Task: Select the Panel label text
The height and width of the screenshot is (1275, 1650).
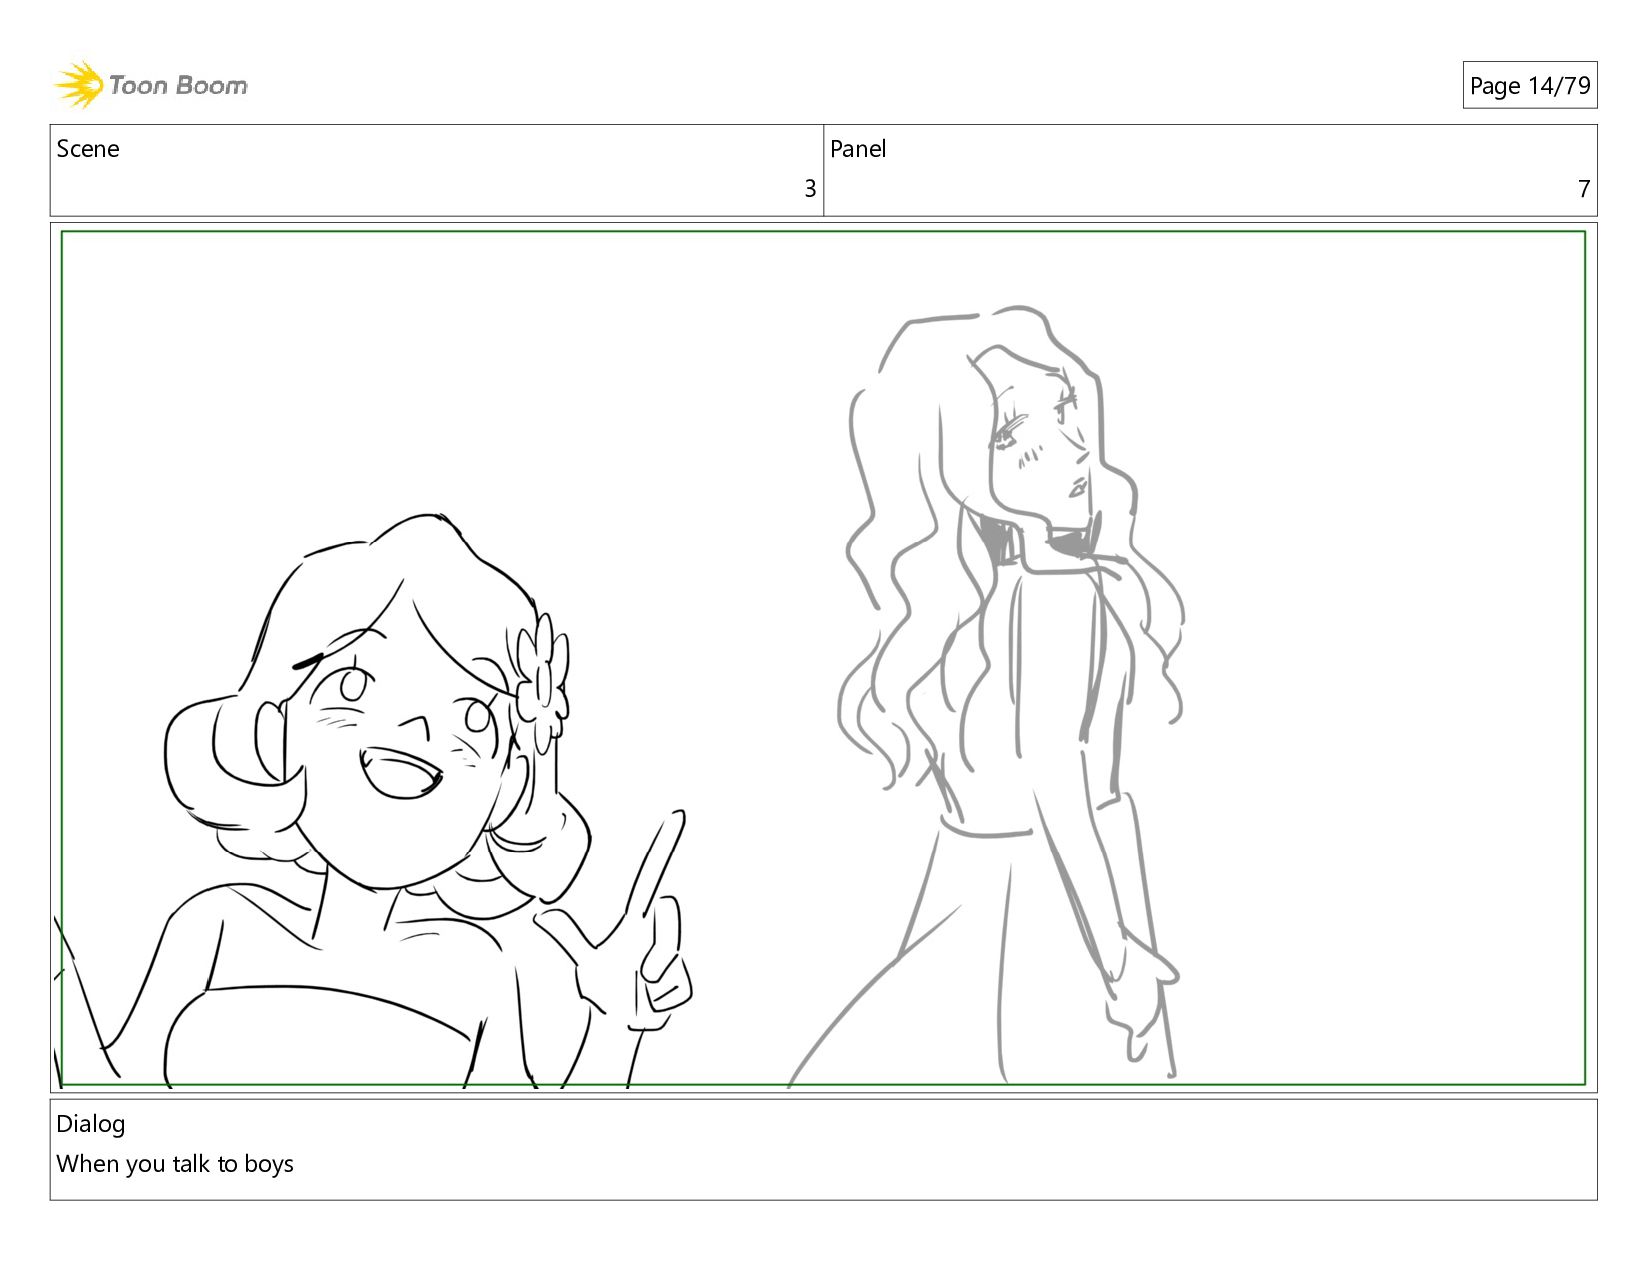Action: click(x=858, y=149)
